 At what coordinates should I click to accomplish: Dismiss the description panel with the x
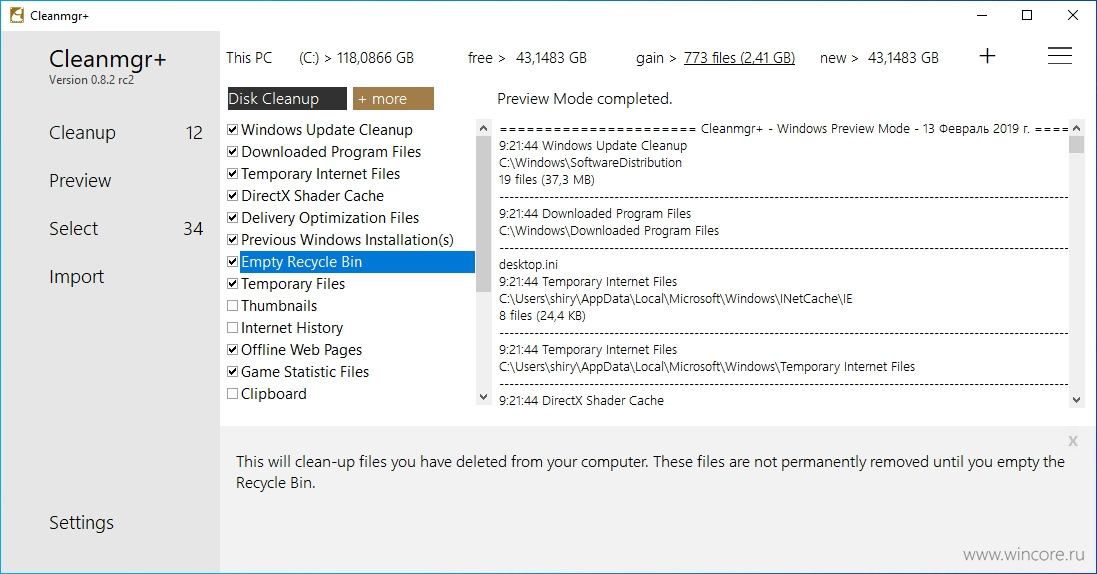(x=1073, y=441)
